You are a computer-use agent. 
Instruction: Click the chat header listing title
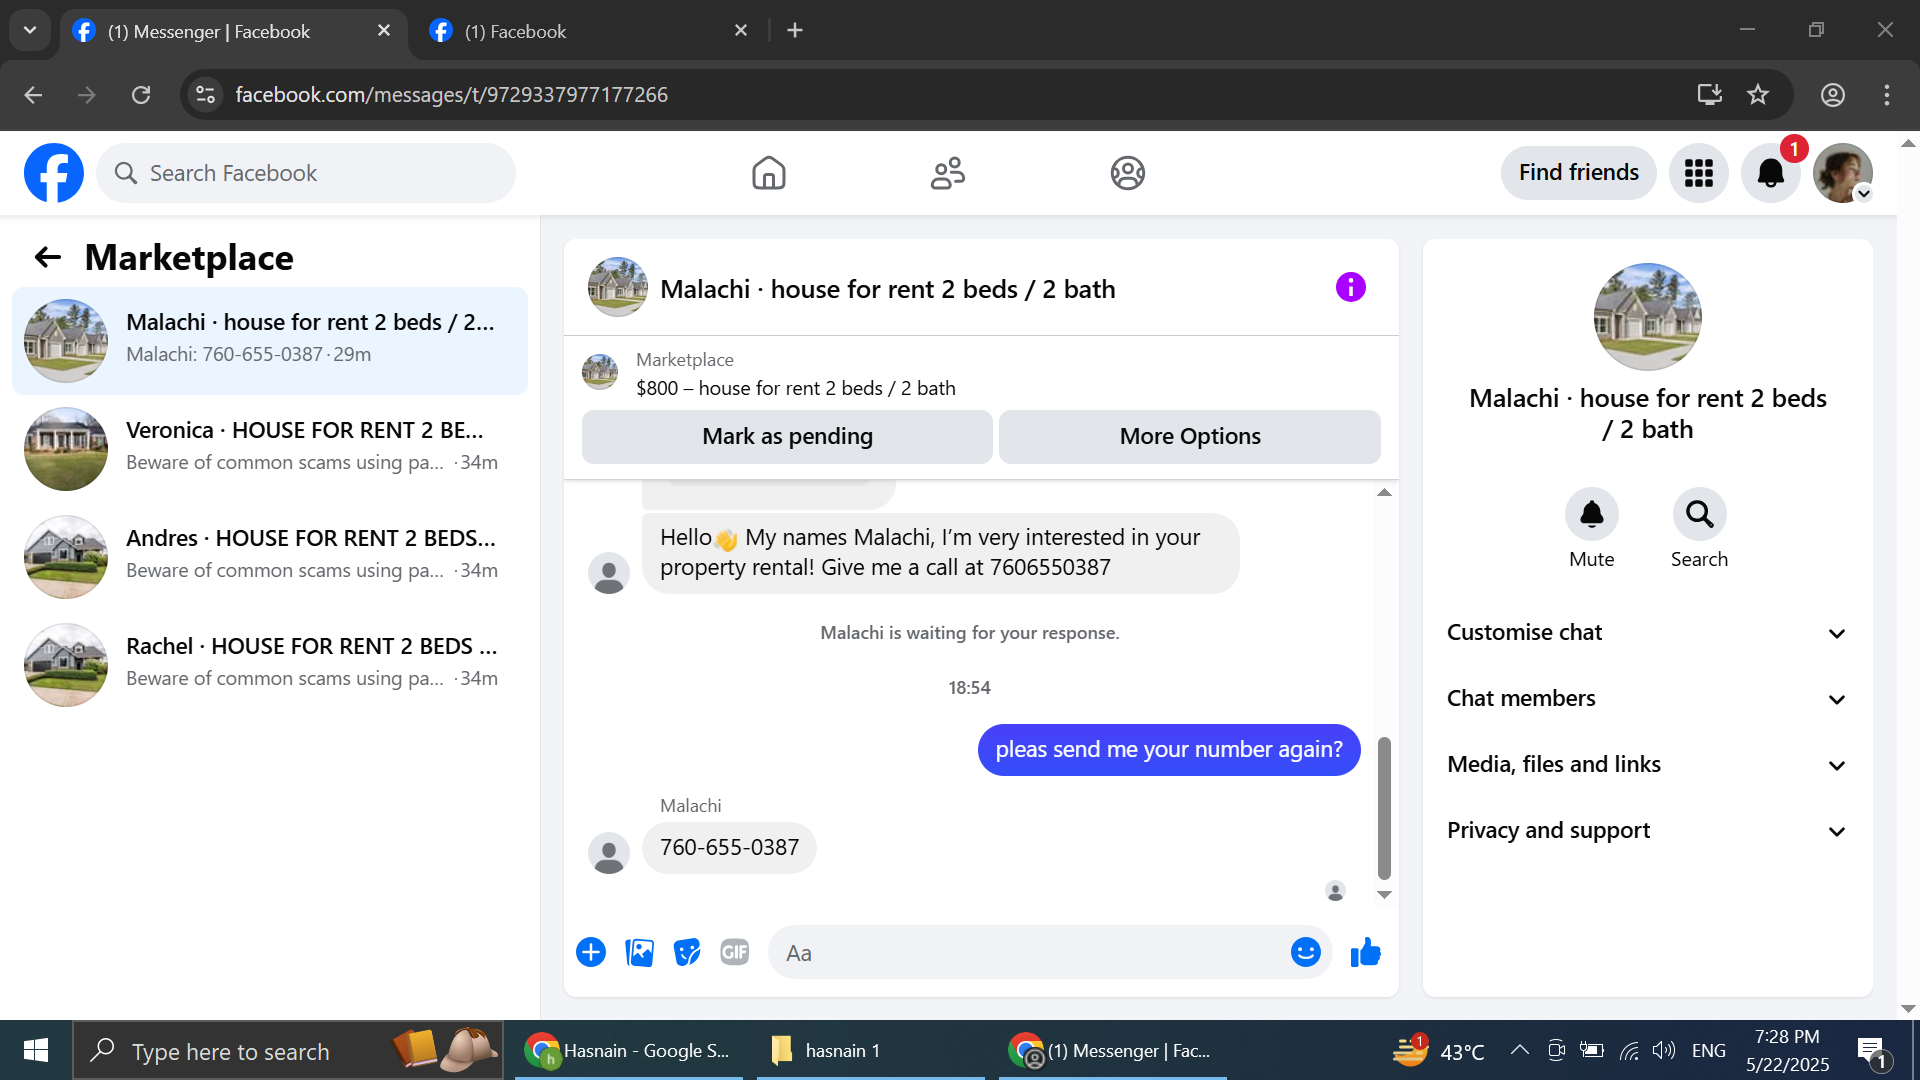(887, 289)
